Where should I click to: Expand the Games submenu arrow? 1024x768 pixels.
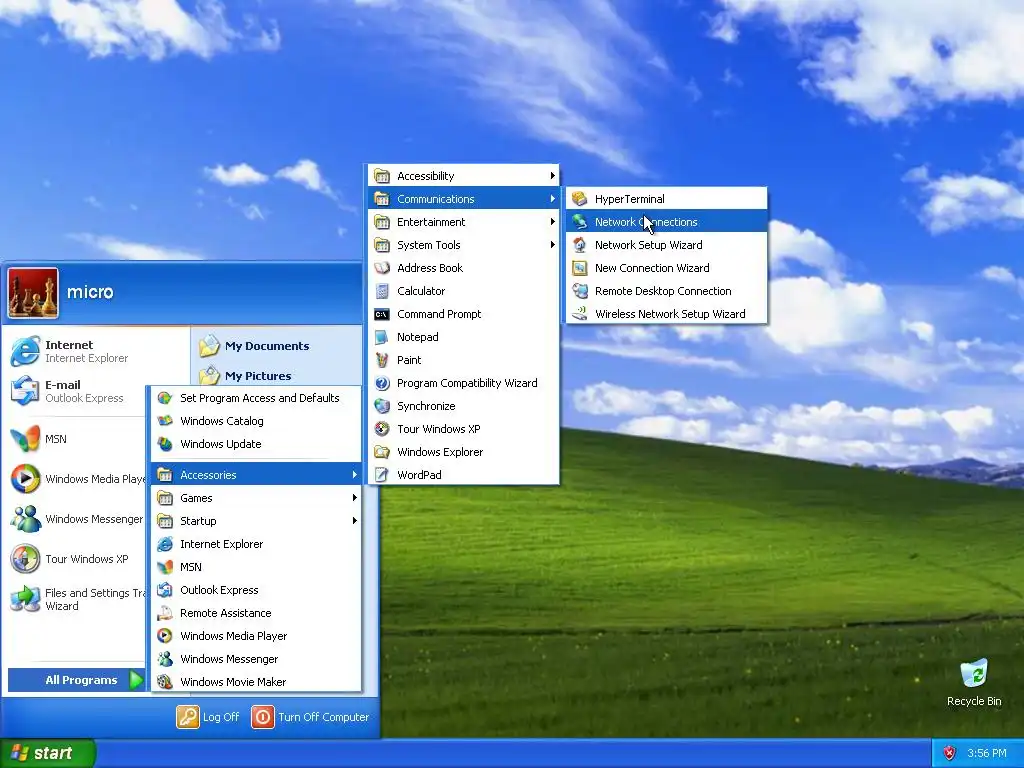coord(355,498)
